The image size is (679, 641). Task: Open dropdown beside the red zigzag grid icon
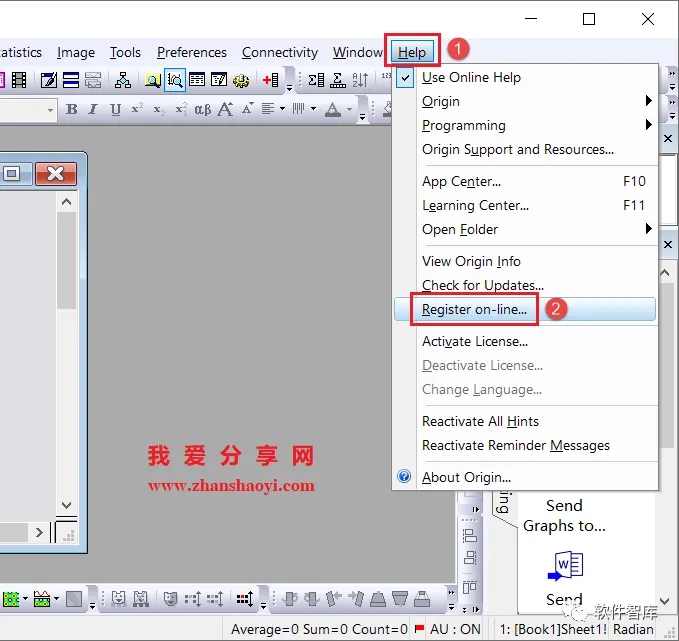coord(56,599)
